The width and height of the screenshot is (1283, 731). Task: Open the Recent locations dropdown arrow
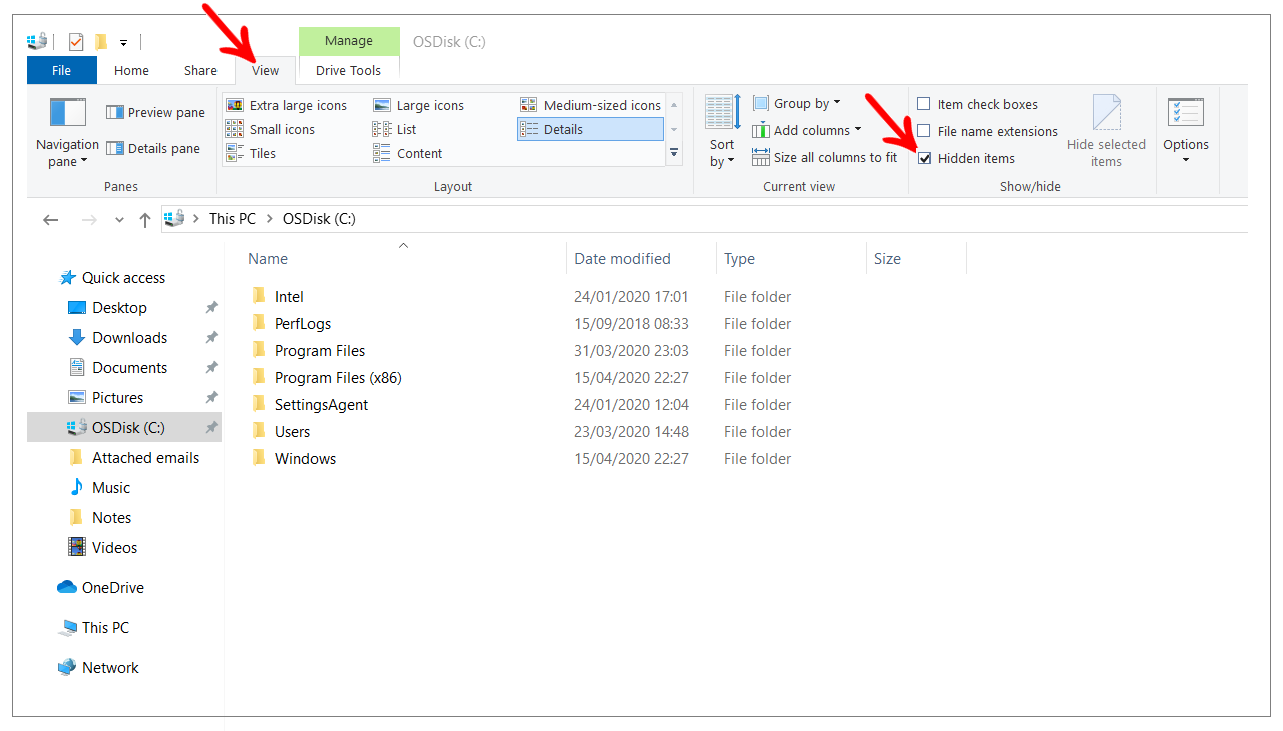pyautogui.click(x=120, y=220)
